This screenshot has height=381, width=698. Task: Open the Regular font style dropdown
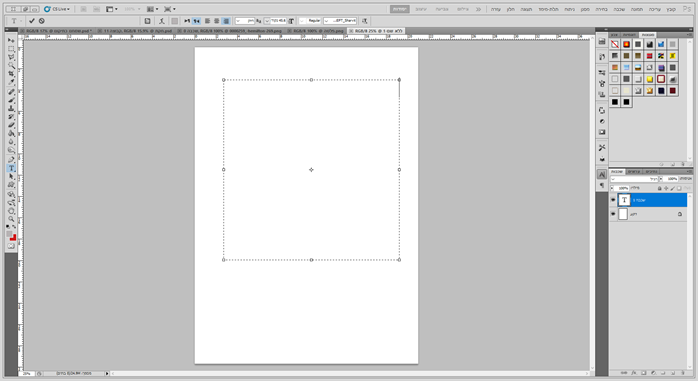[310, 21]
